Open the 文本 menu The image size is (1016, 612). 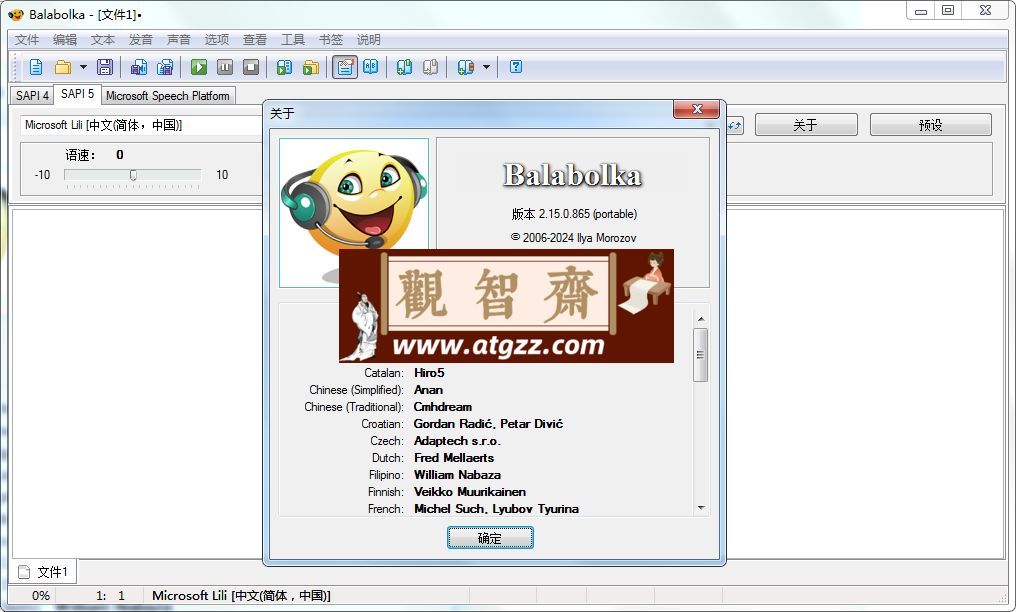click(102, 40)
